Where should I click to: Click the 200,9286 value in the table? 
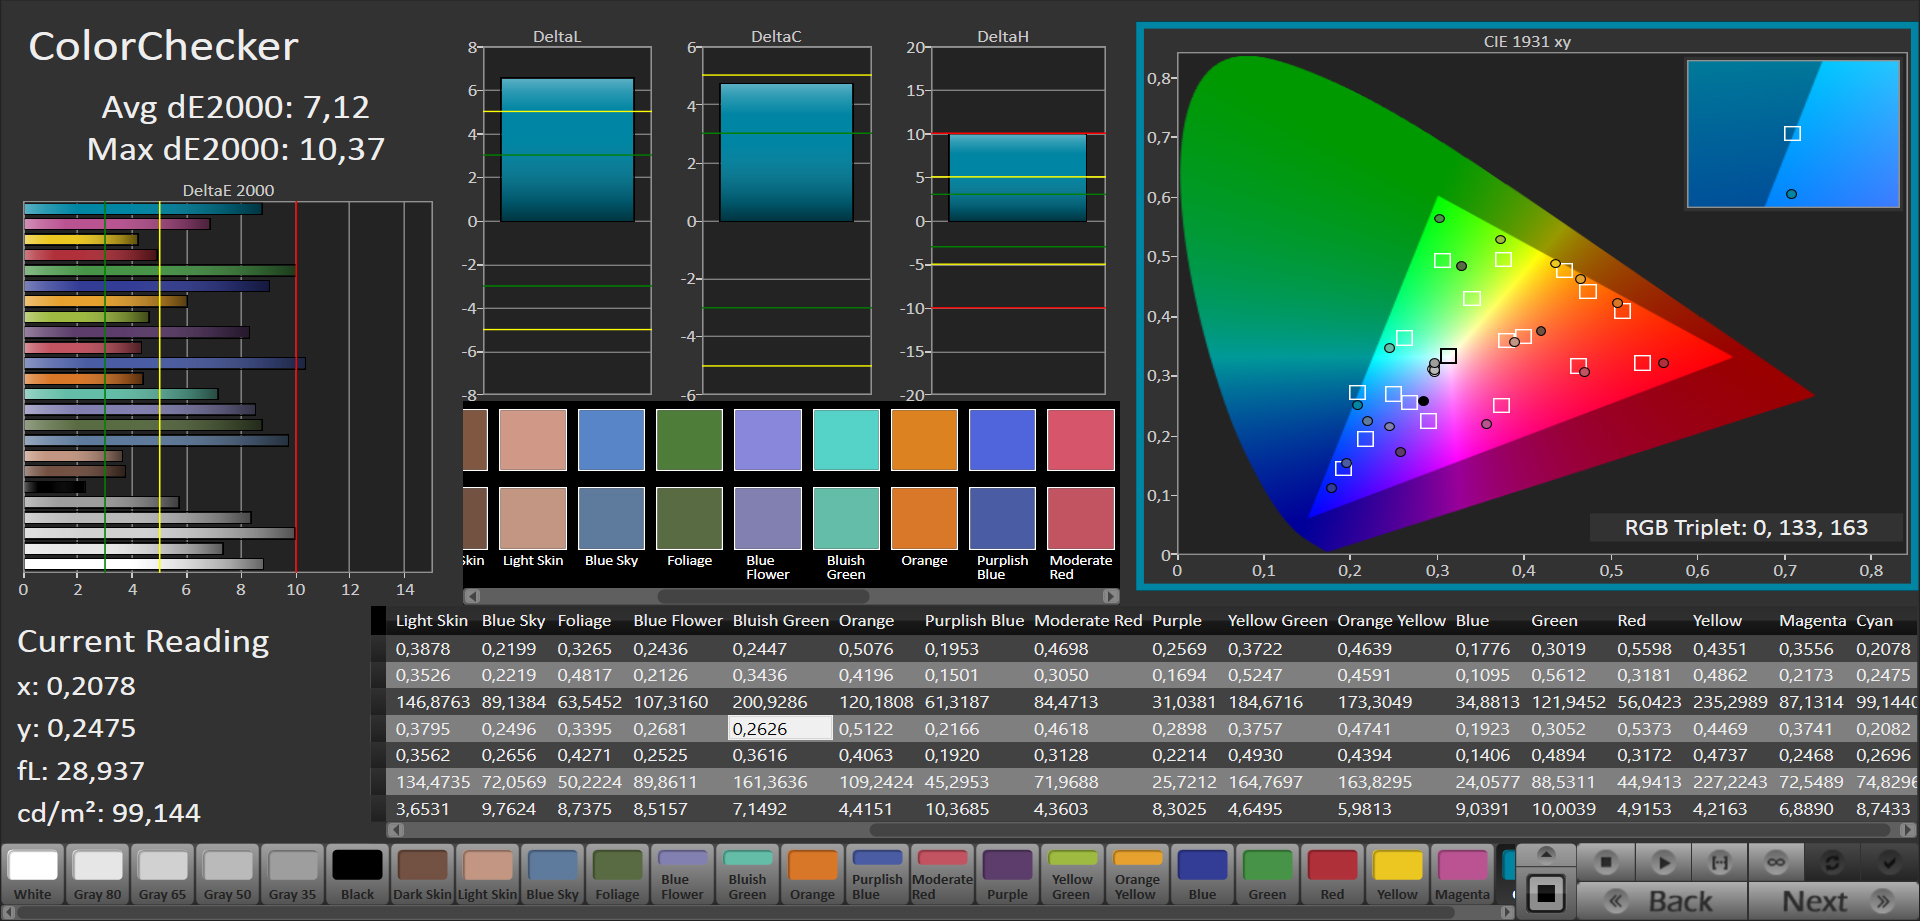[x=770, y=702]
